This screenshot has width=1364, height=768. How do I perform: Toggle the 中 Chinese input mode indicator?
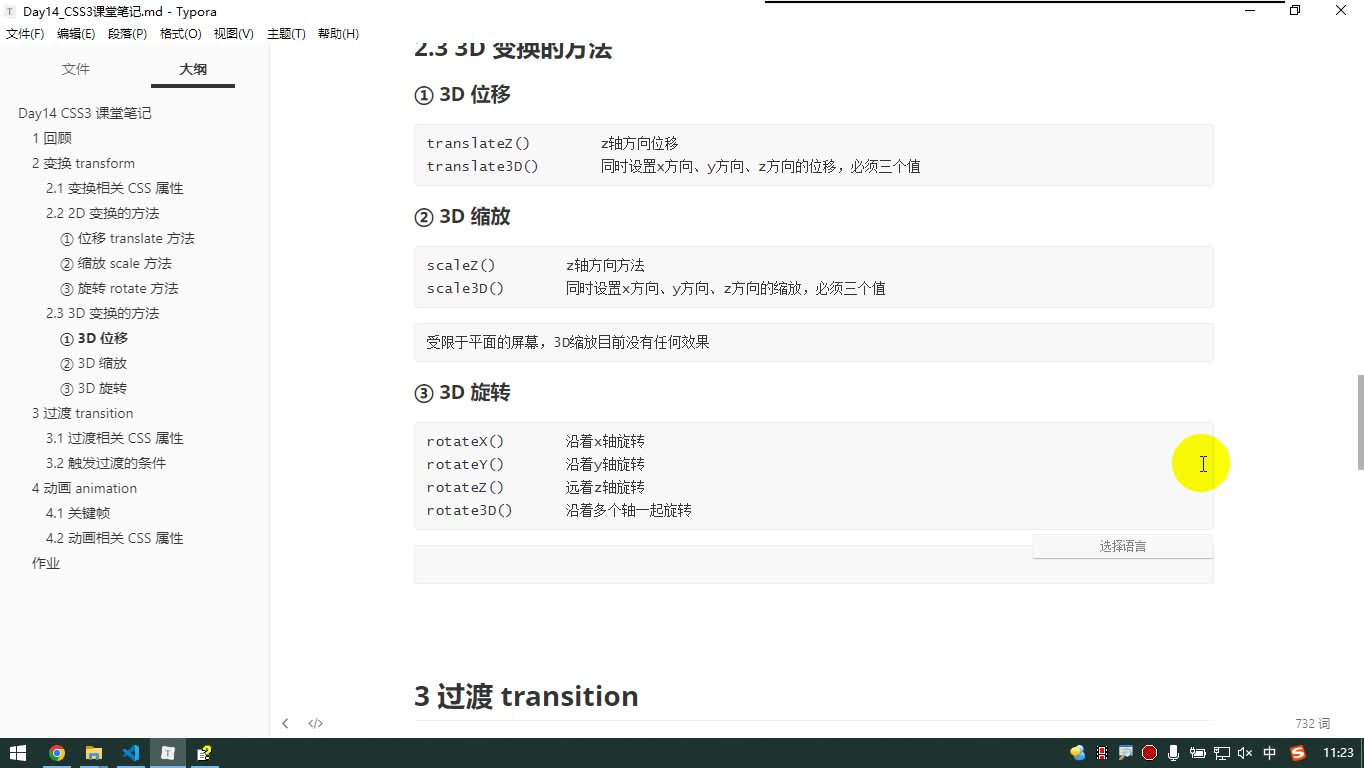click(x=1270, y=753)
